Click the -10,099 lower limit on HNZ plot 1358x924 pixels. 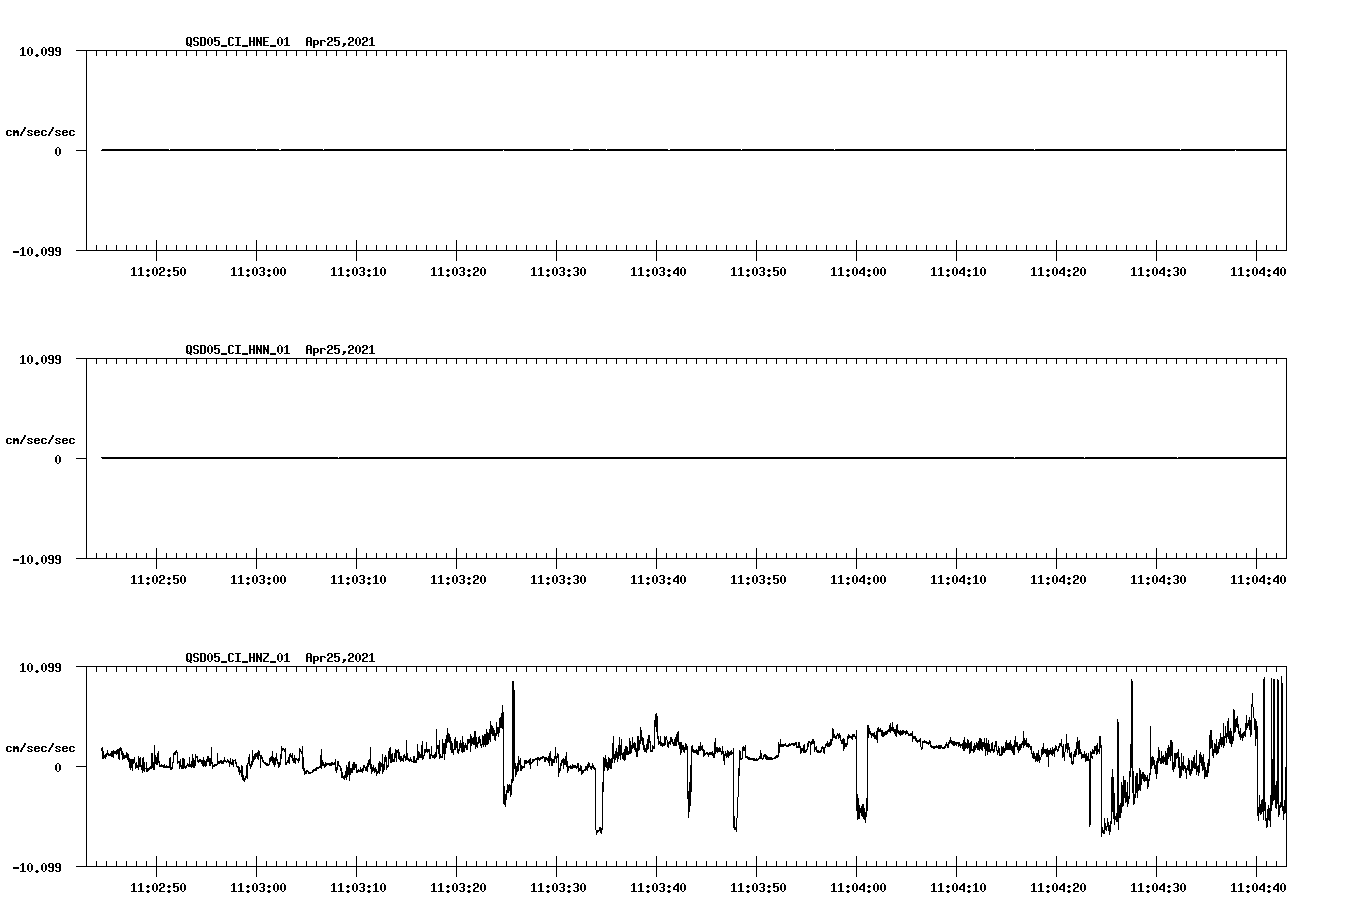37,866
